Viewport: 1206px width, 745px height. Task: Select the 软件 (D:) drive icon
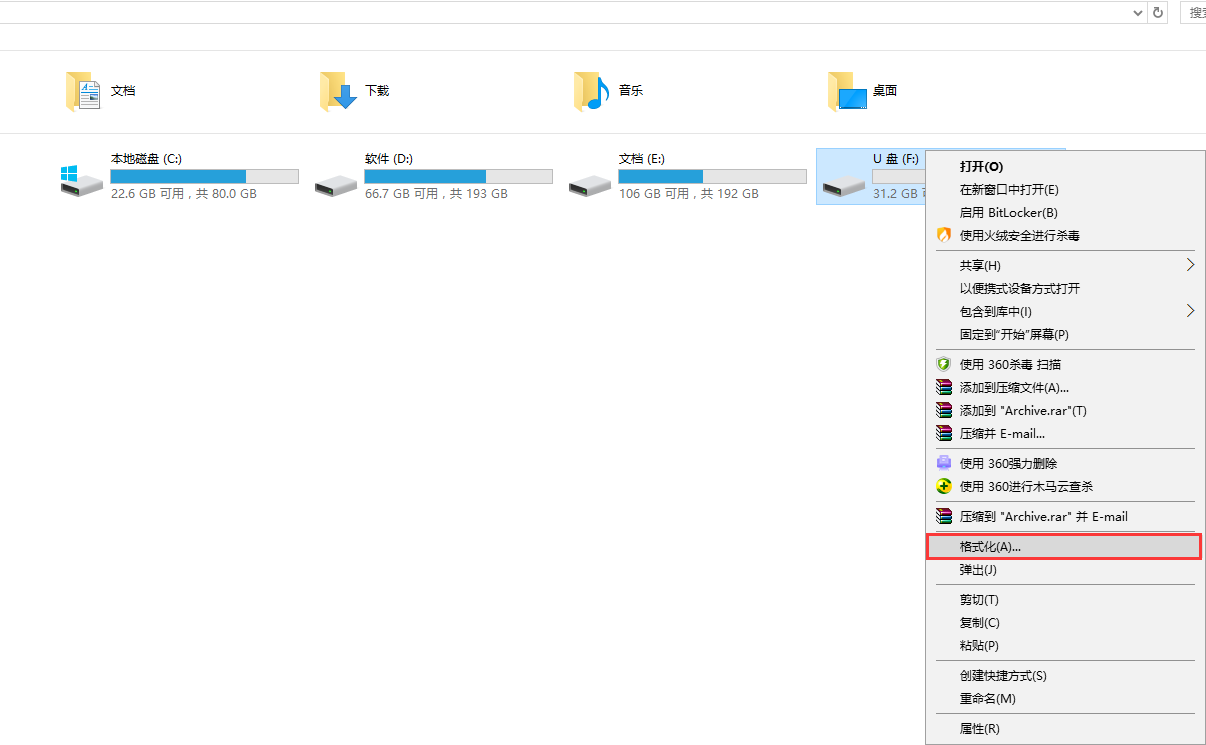click(336, 180)
